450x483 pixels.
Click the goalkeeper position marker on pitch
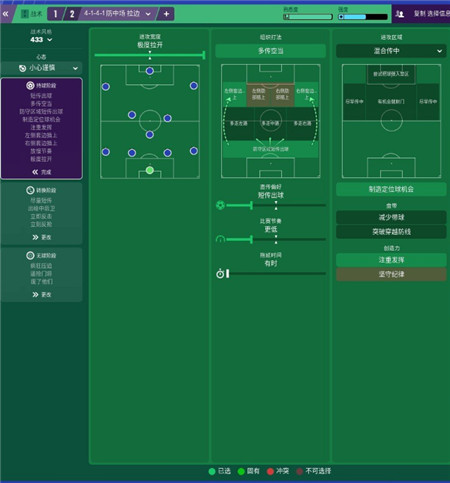coord(150,170)
